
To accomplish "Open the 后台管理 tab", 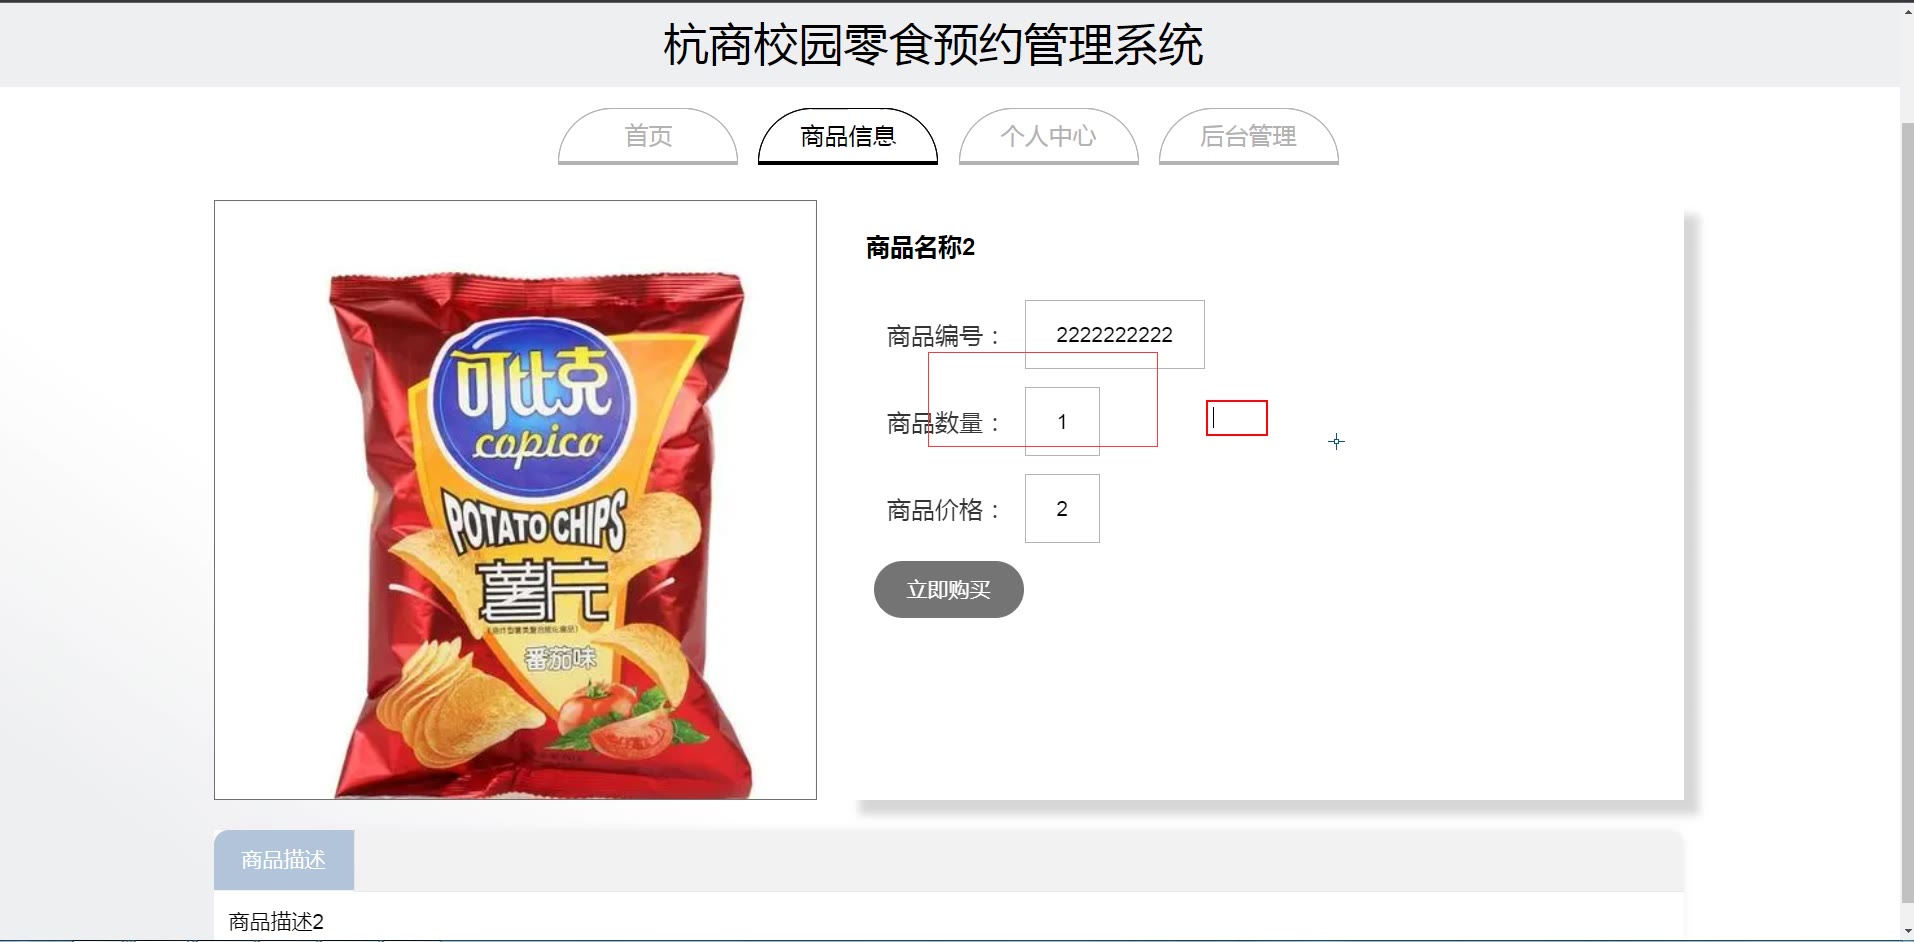I will click(x=1248, y=136).
